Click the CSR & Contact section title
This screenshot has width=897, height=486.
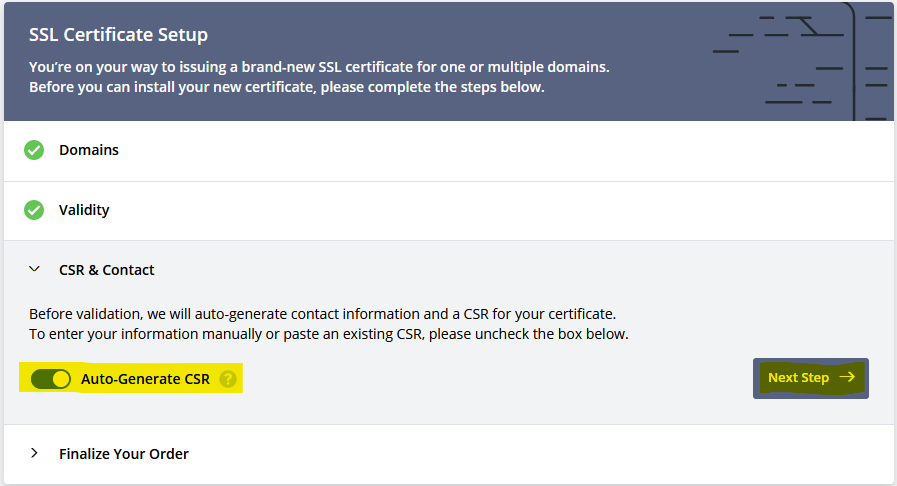point(107,270)
